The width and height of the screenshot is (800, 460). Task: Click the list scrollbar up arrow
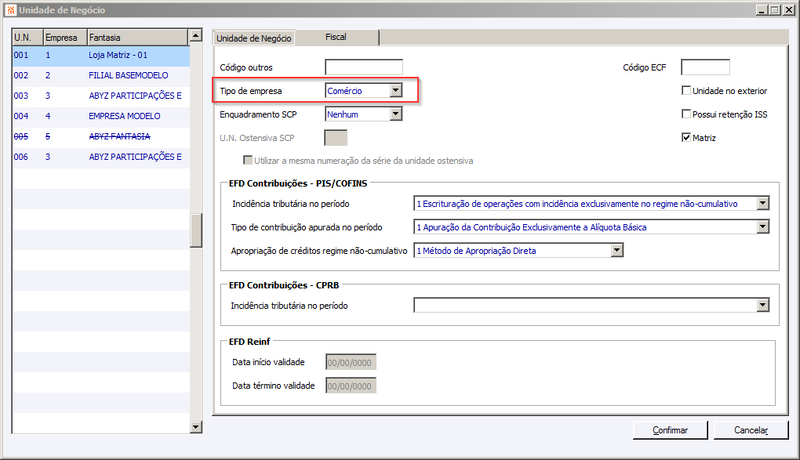click(x=196, y=36)
